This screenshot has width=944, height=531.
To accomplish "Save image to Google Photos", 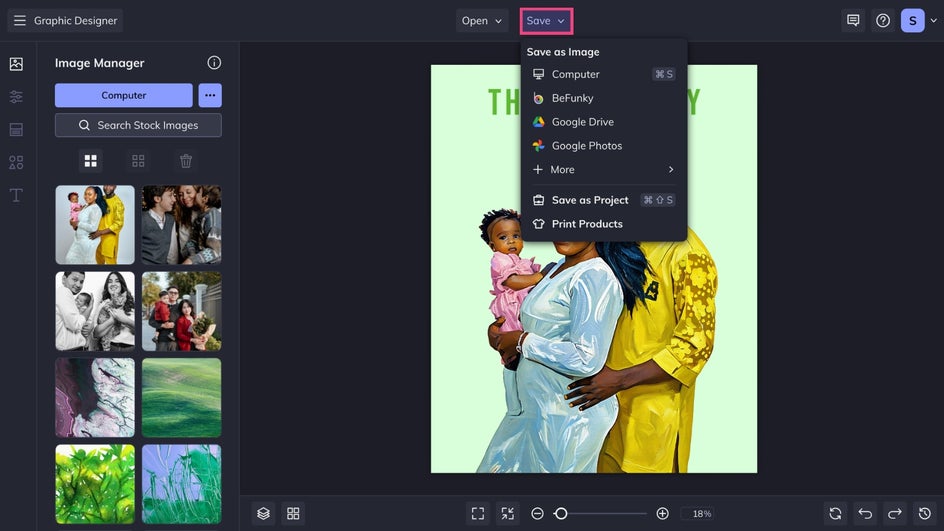I will coord(603,146).
